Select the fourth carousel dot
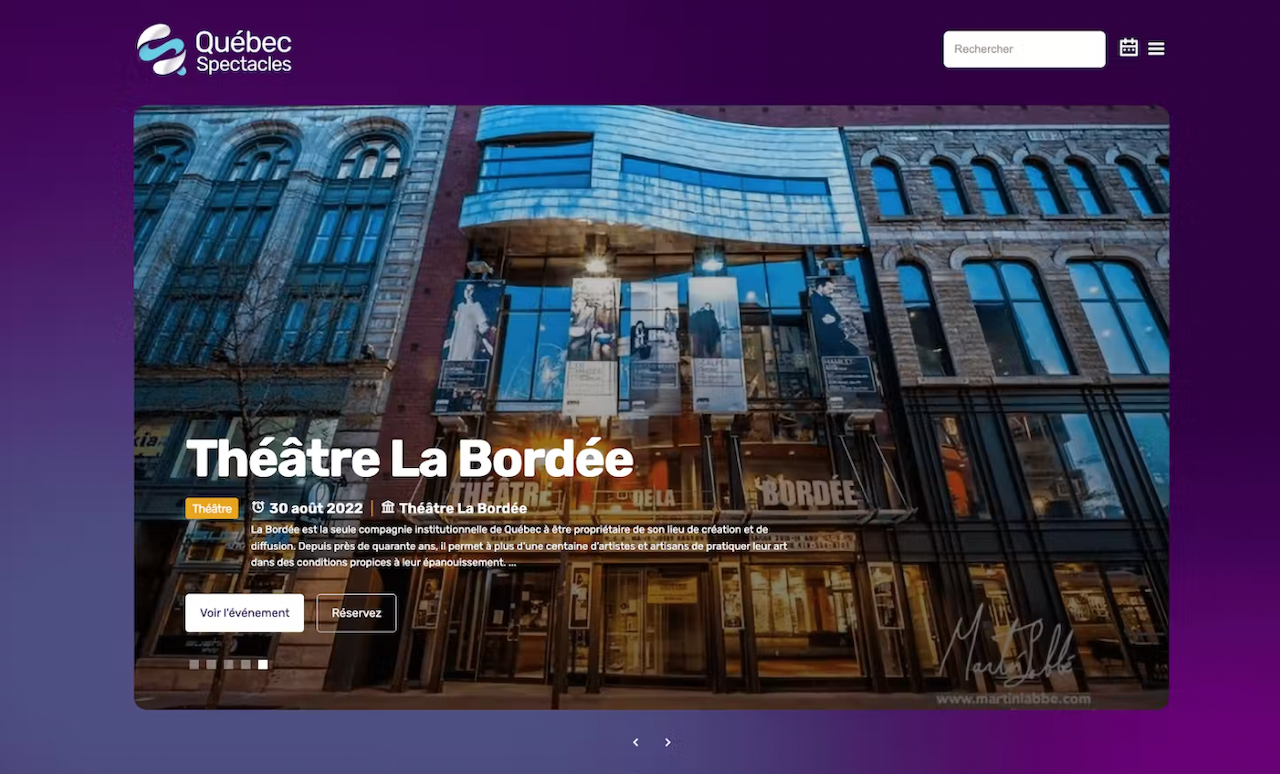The height and width of the screenshot is (774, 1280). [245, 664]
